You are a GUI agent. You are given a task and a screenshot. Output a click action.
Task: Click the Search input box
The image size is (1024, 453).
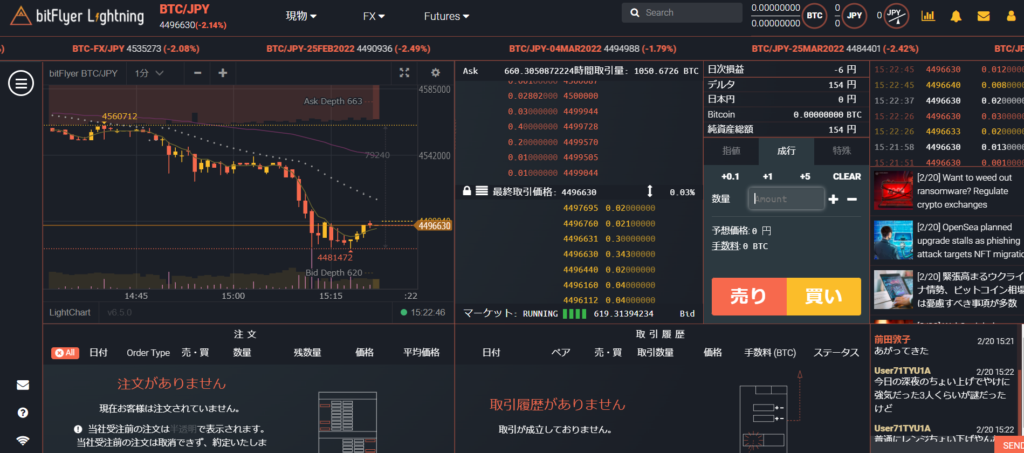click(x=682, y=13)
